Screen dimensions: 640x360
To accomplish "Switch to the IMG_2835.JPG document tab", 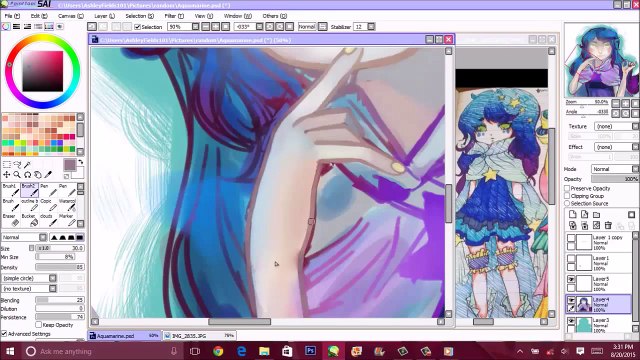I will tap(199, 336).
